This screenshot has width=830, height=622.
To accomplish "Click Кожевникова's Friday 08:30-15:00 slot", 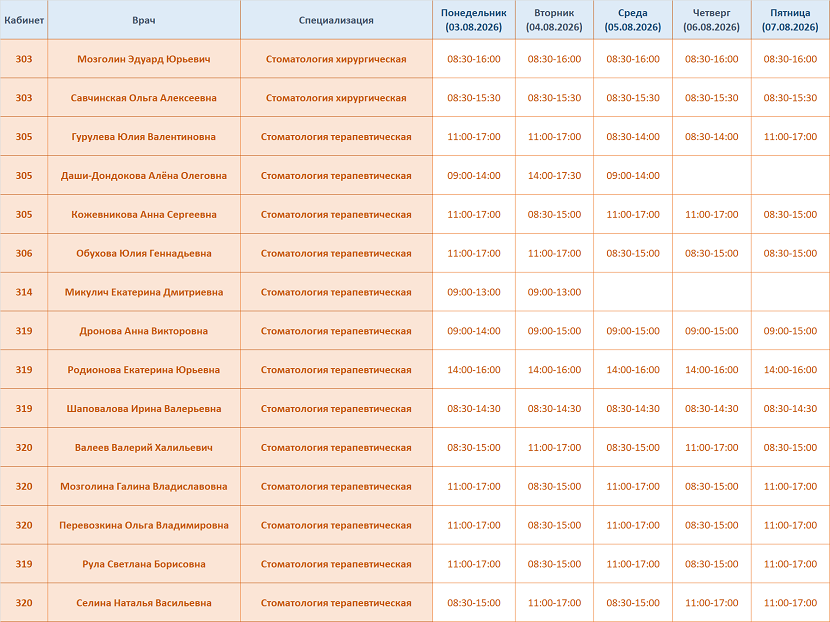I will pyautogui.click(x=790, y=214).
